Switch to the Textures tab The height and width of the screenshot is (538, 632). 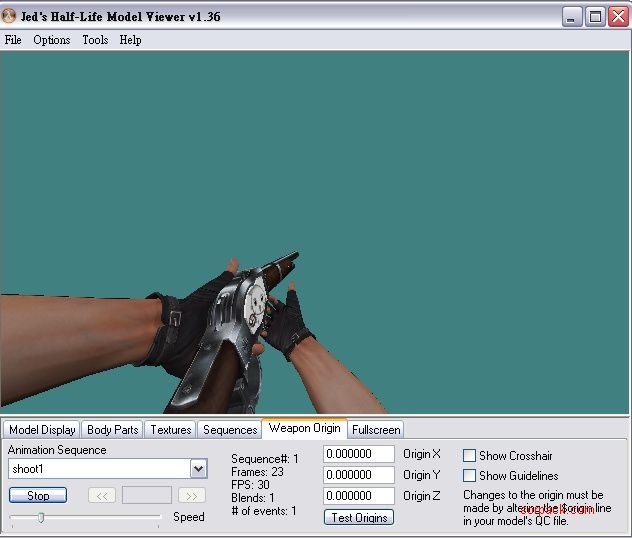coord(171,430)
